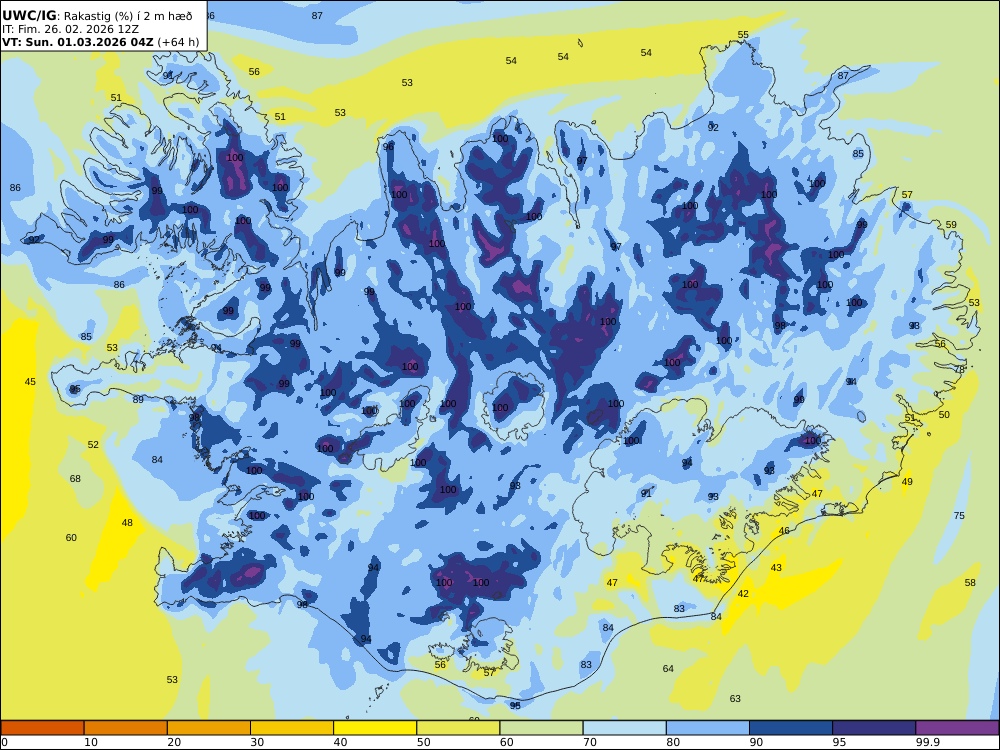Click the map value '89'

coord(138,400)
